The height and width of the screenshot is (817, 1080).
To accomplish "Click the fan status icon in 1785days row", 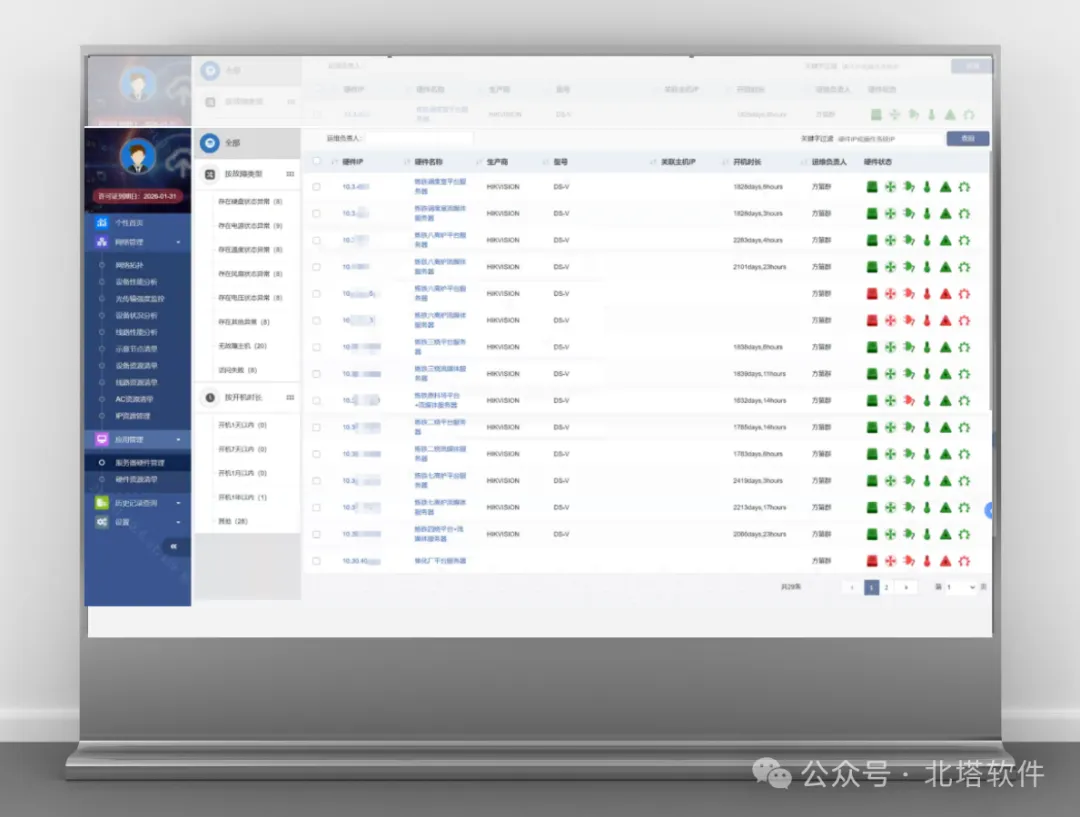I will [x=890, y=428].
